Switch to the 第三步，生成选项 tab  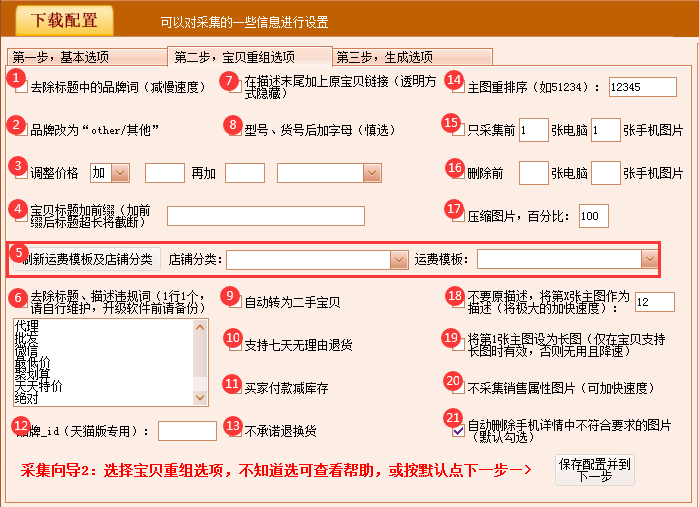coord(412,57)
